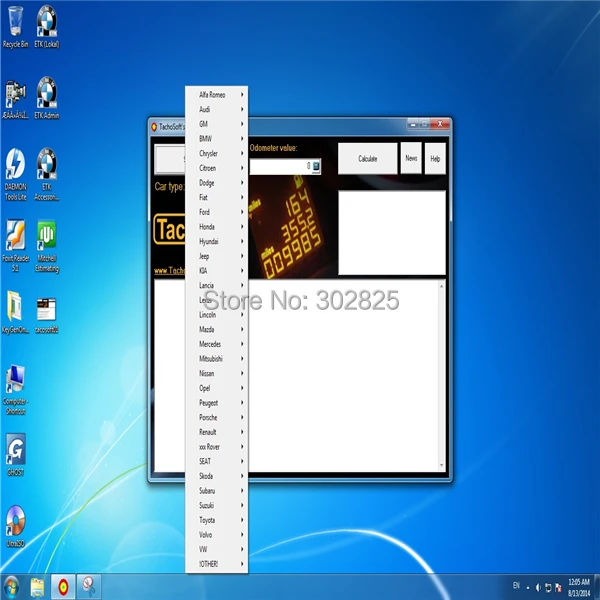Select Renault in the car menu
This screenshot has height=600, width=600.
(217, 432)
